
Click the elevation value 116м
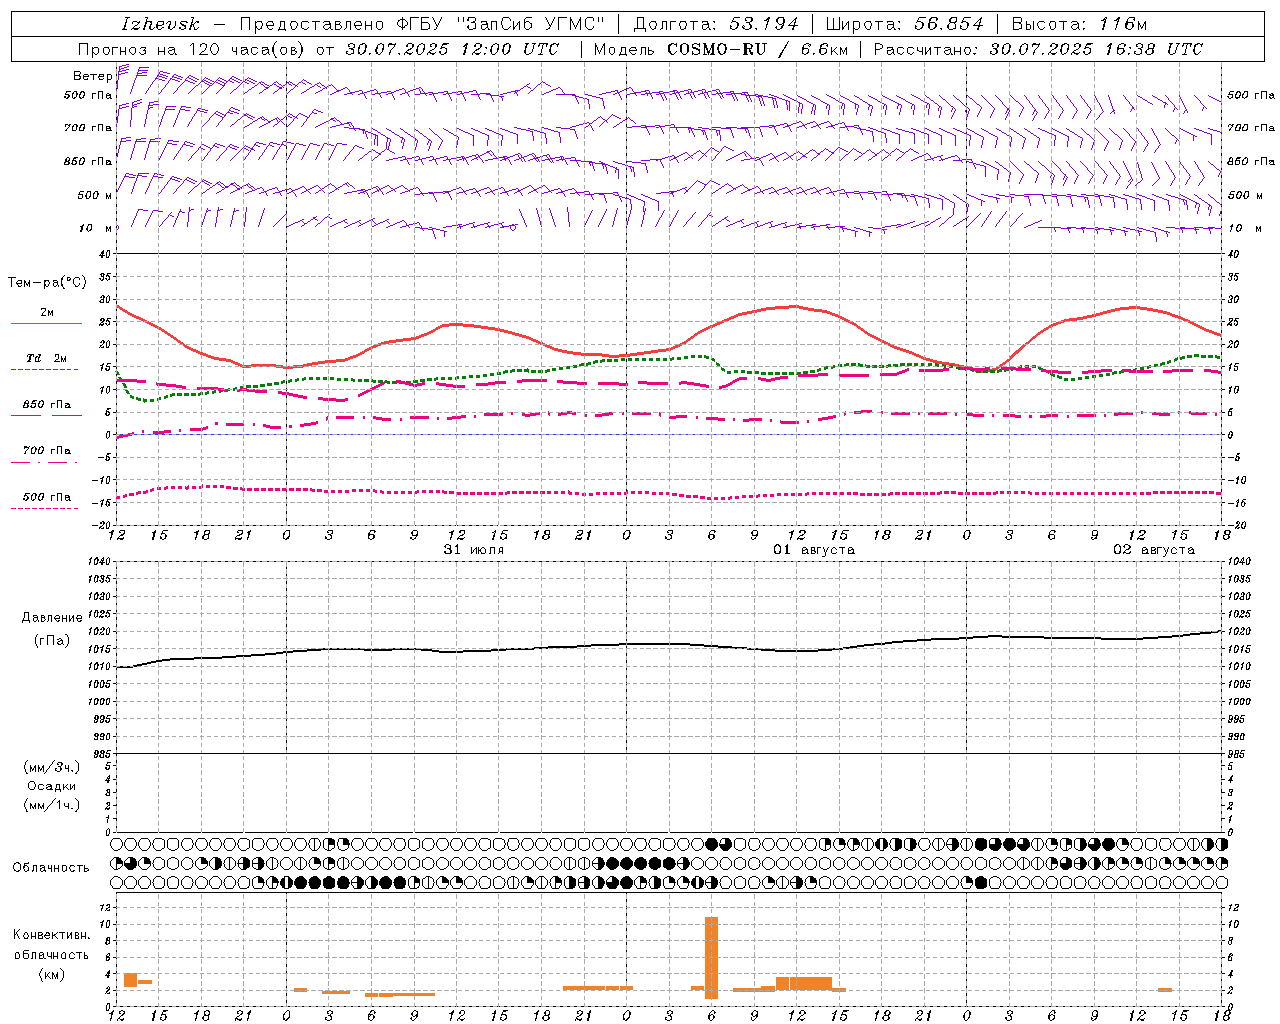pos(1121,24)
